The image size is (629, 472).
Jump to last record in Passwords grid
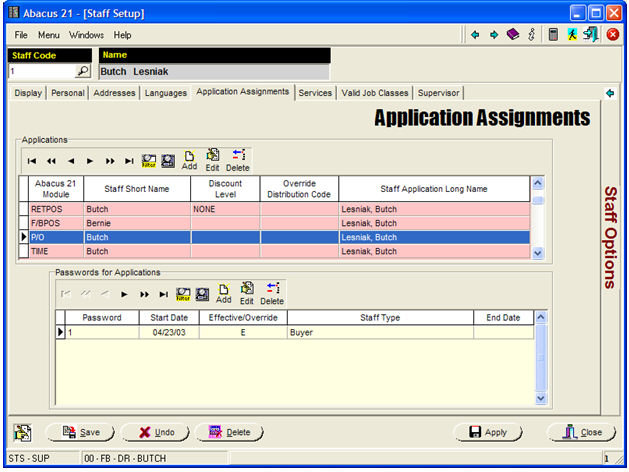coord(163,294)
